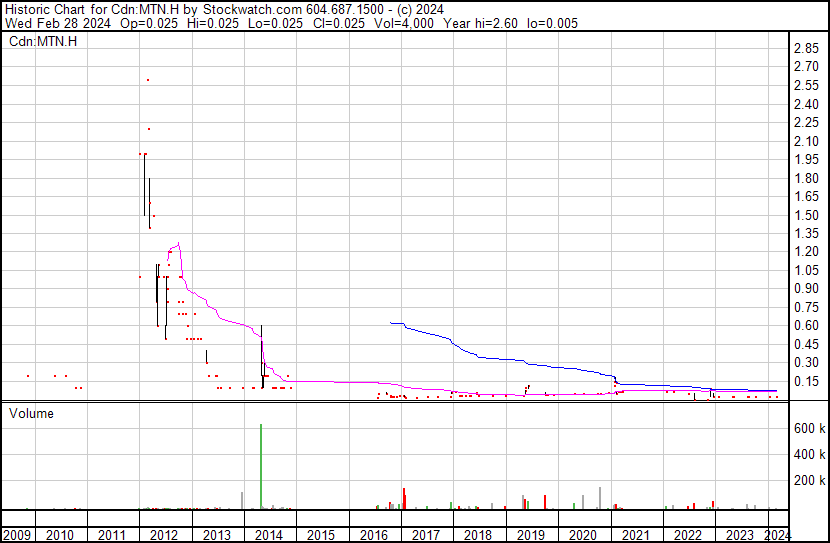The height and width of the screenshot is (543, 830).
Task: Click the 0.60 price axis label
Action: point(806,325)
